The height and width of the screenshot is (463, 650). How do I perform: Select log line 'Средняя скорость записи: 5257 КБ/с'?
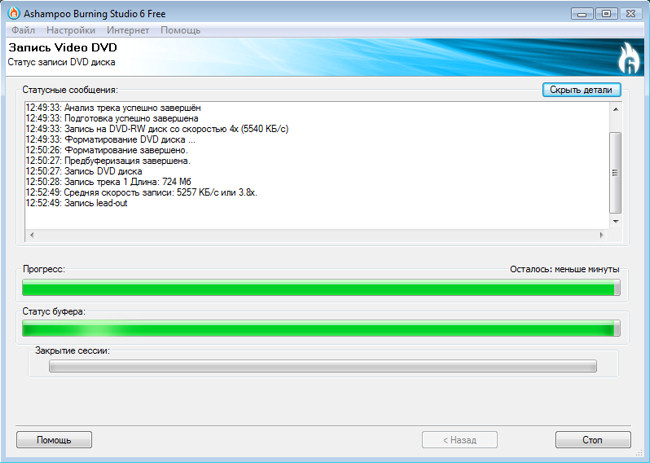pos(142,193)
